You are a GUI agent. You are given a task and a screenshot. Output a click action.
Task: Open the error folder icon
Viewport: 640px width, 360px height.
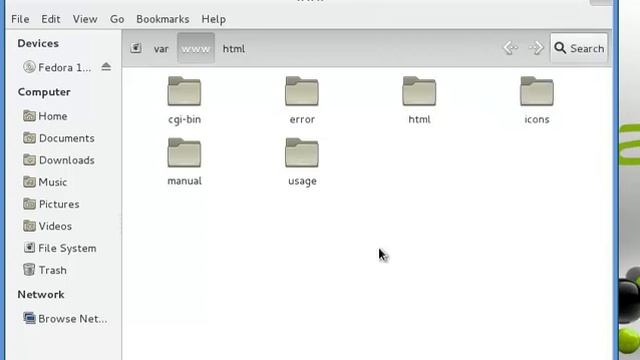pos(302,91)
